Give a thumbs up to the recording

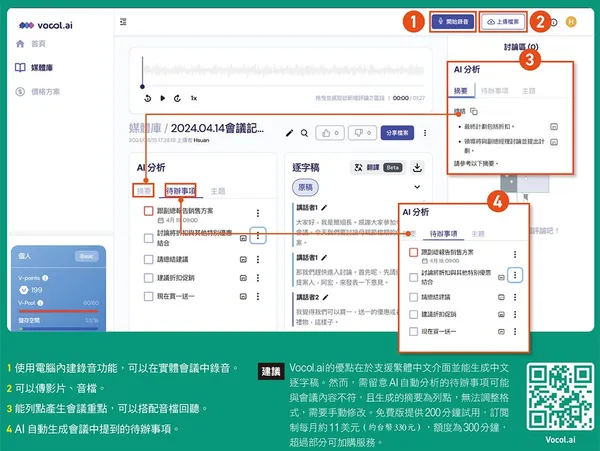click(330, 133)
